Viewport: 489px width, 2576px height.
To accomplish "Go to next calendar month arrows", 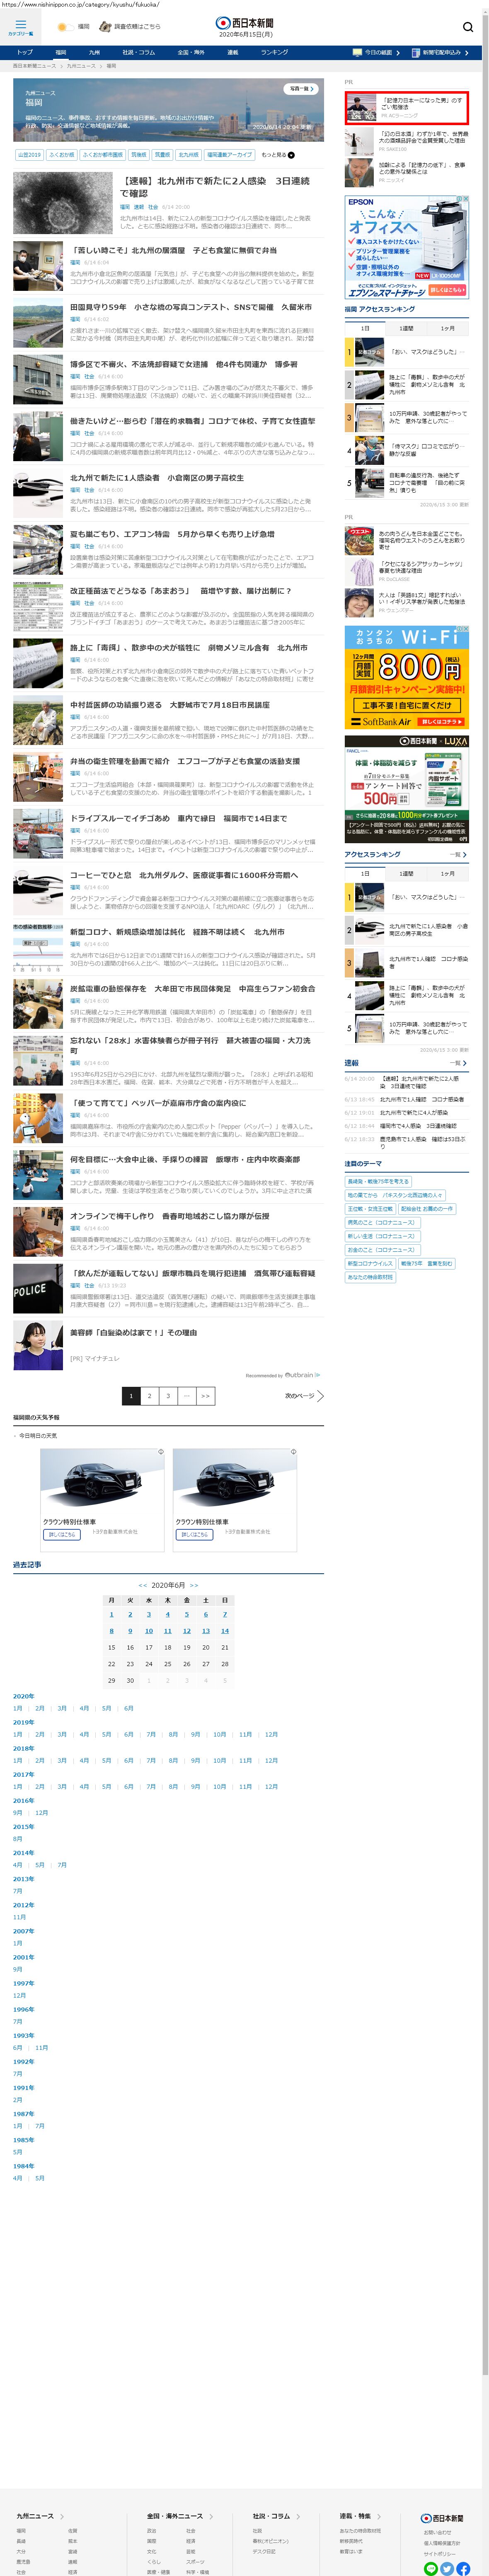I will (194, 1585).
